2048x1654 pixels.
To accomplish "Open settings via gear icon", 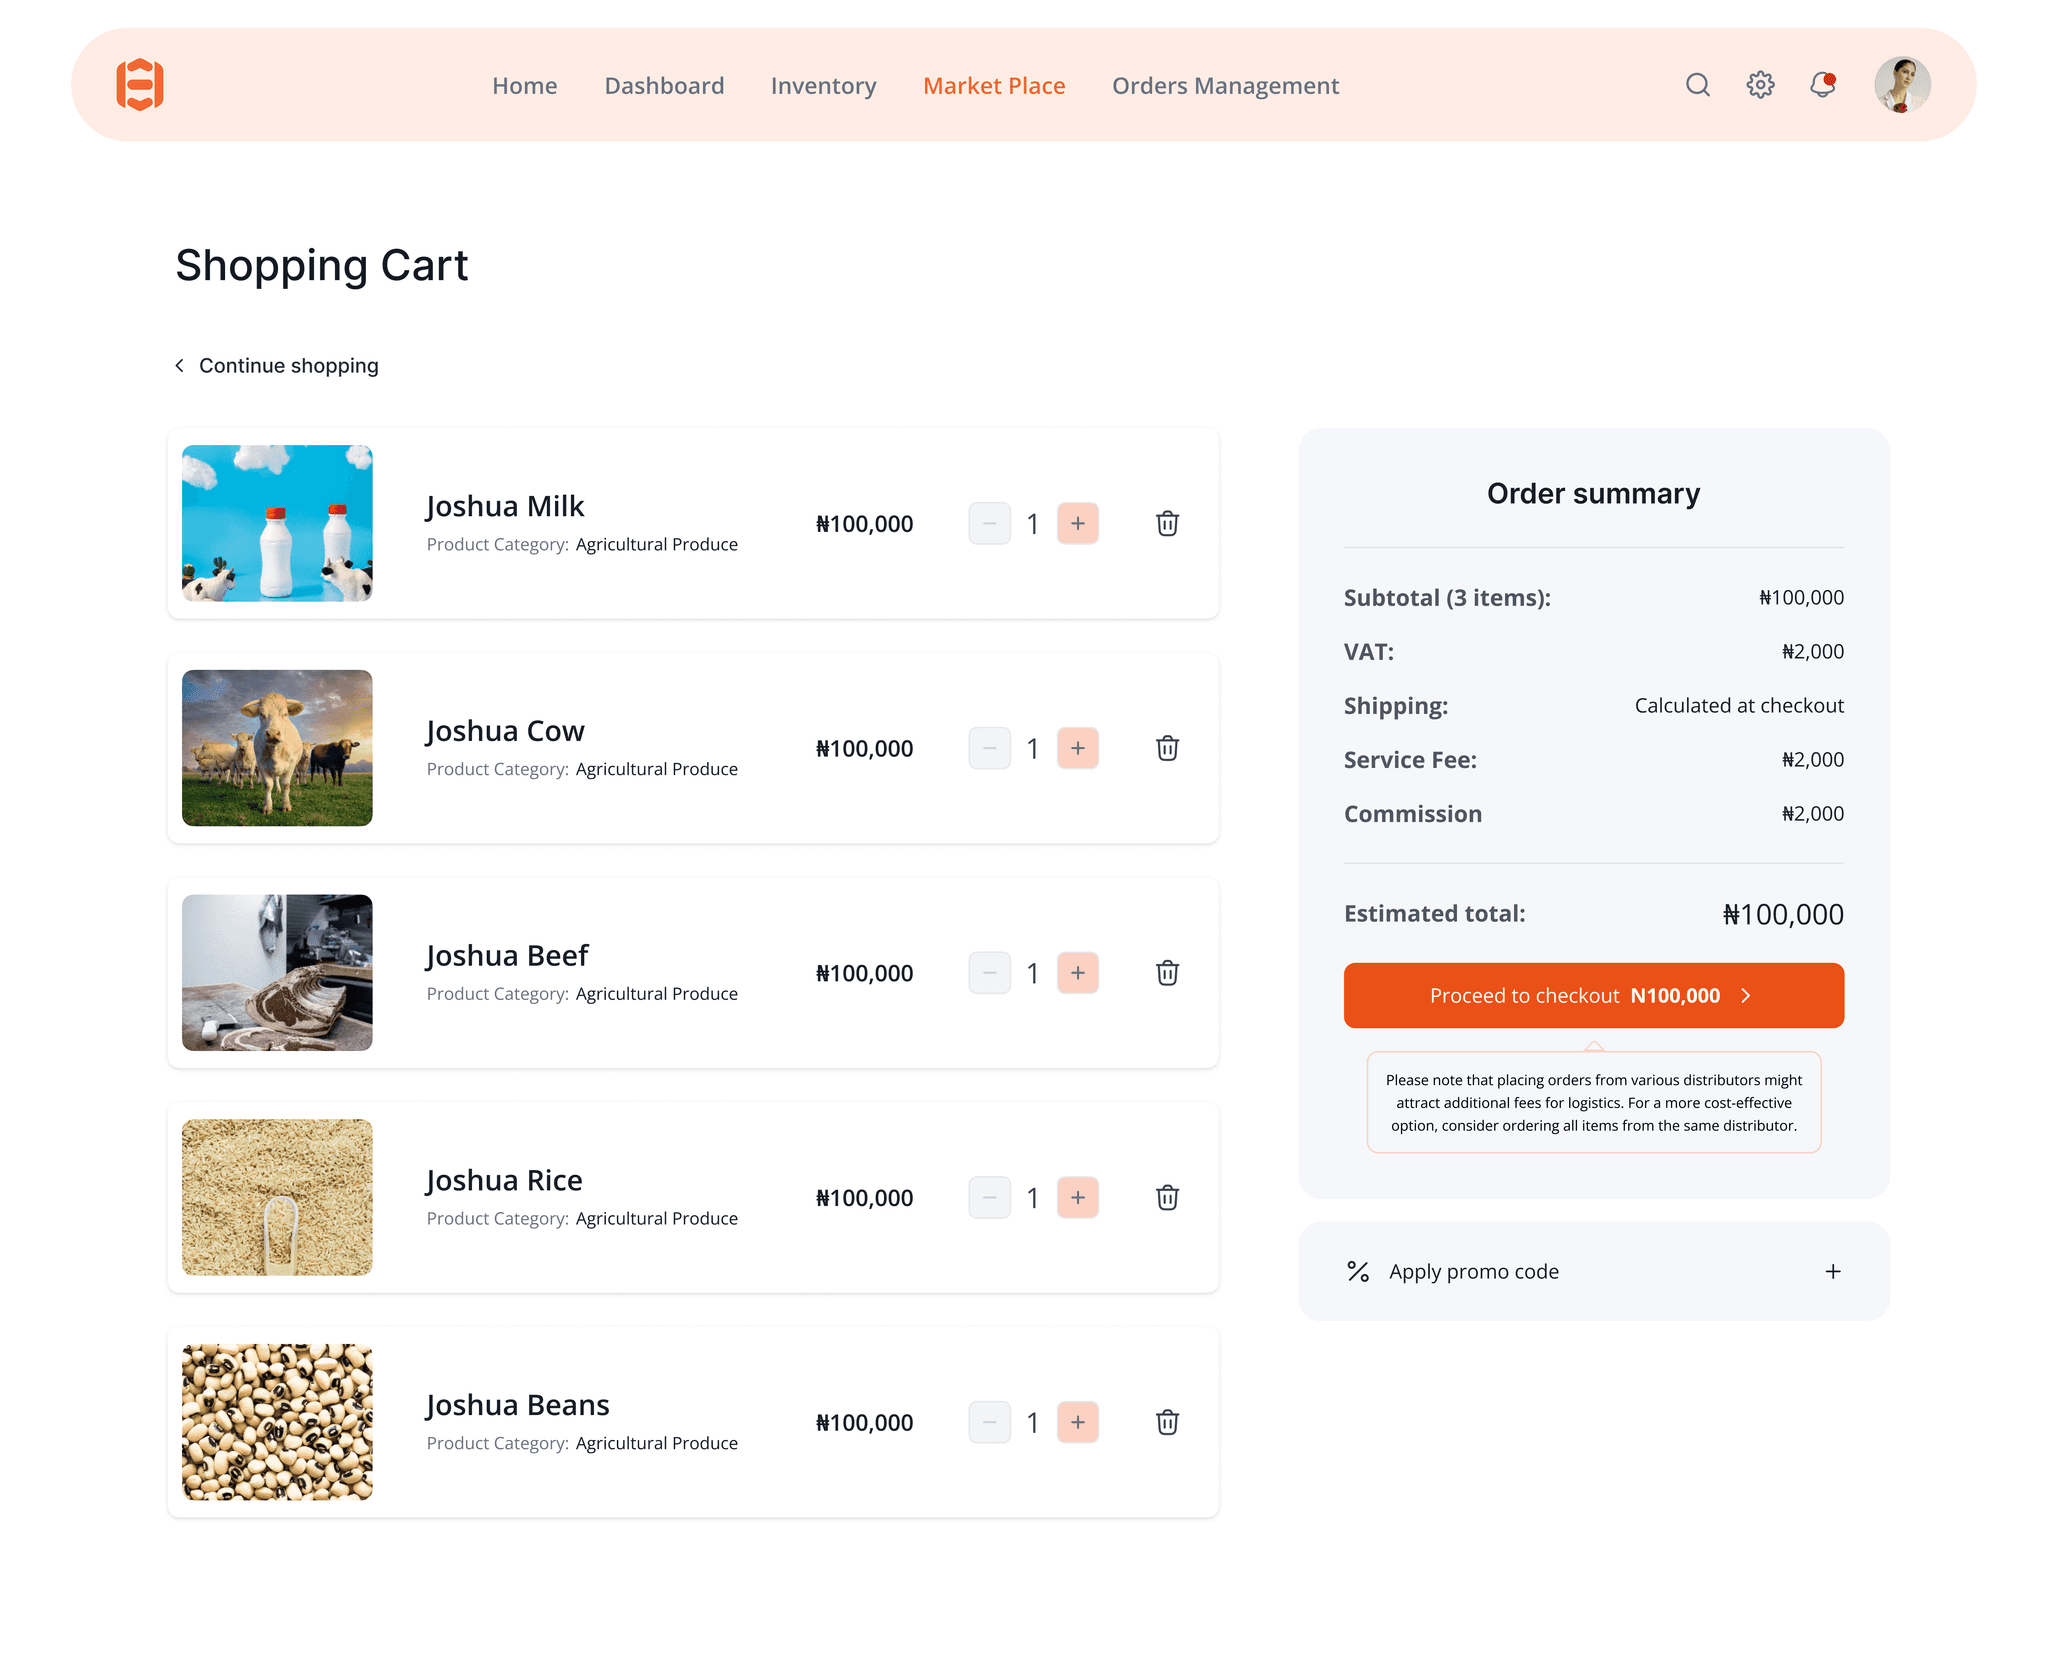I will tap(1760, 85).
